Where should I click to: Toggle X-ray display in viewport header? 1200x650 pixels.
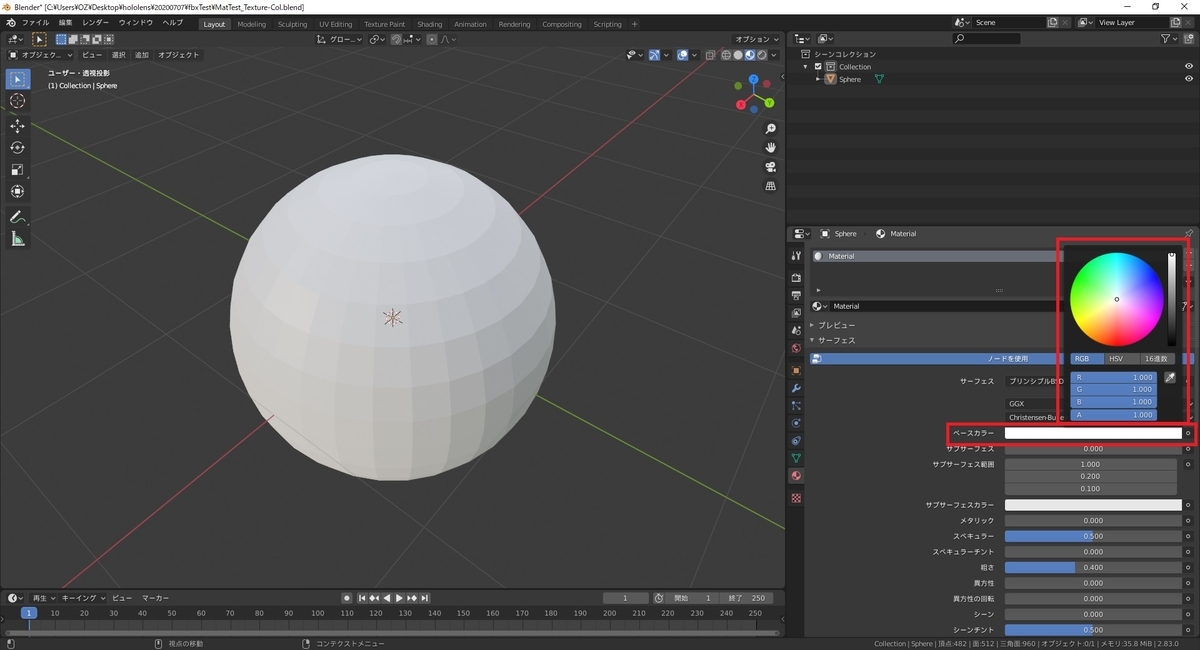[x=709, y=55]
